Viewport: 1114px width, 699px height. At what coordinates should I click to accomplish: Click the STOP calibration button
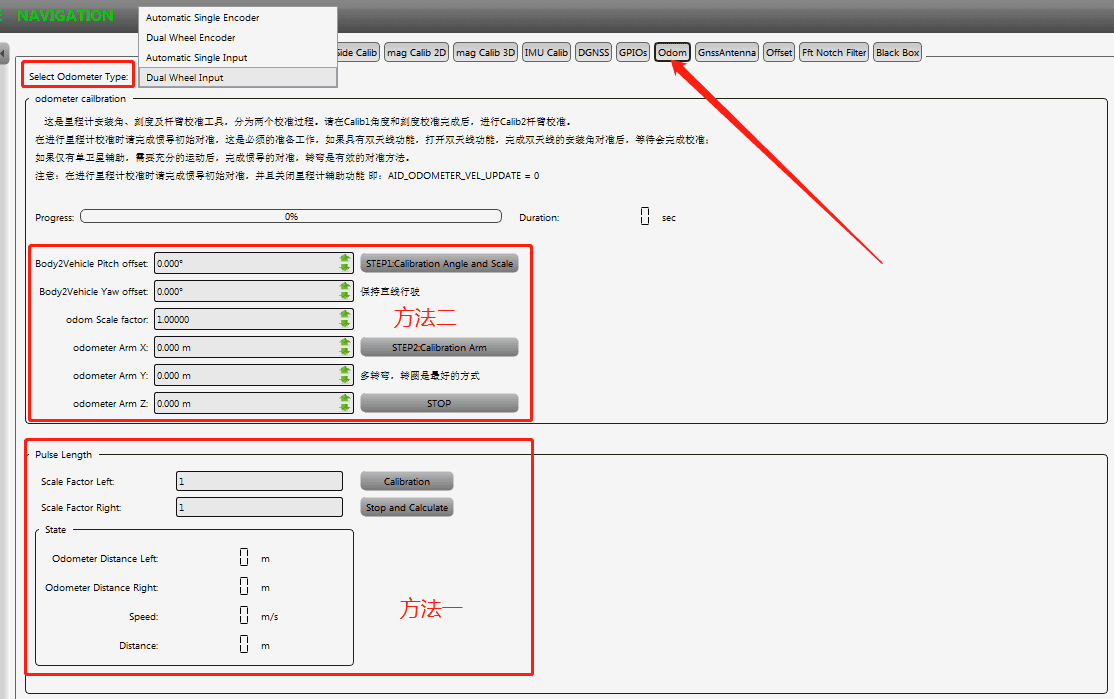(439, 404)
